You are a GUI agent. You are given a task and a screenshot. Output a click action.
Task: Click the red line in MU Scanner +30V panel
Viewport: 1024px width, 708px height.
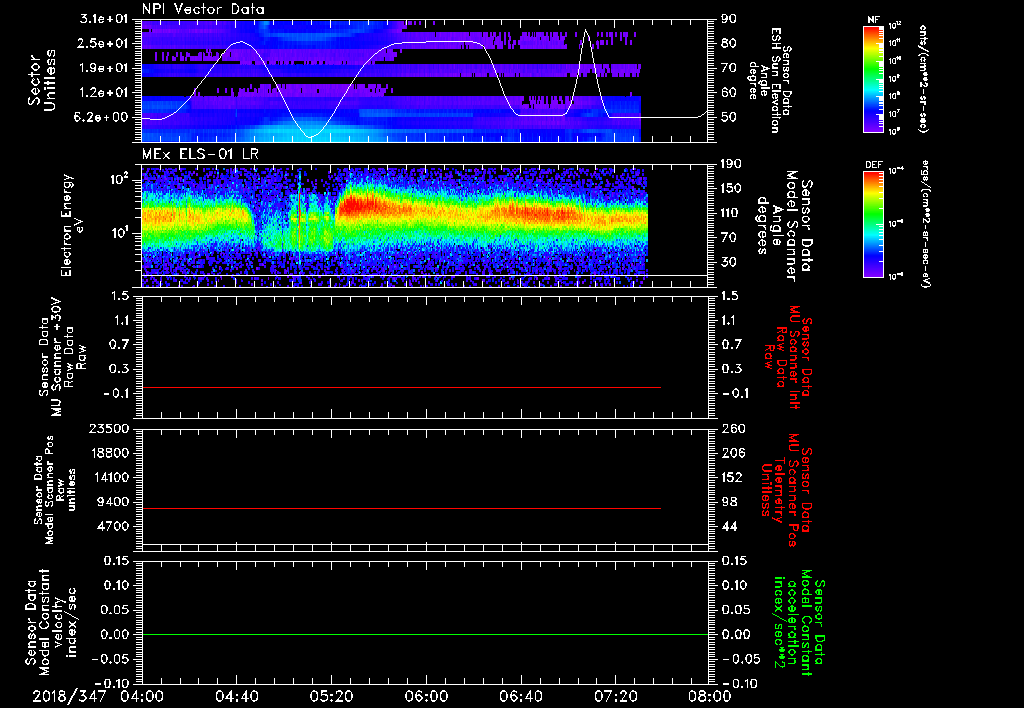coord(401,387)
